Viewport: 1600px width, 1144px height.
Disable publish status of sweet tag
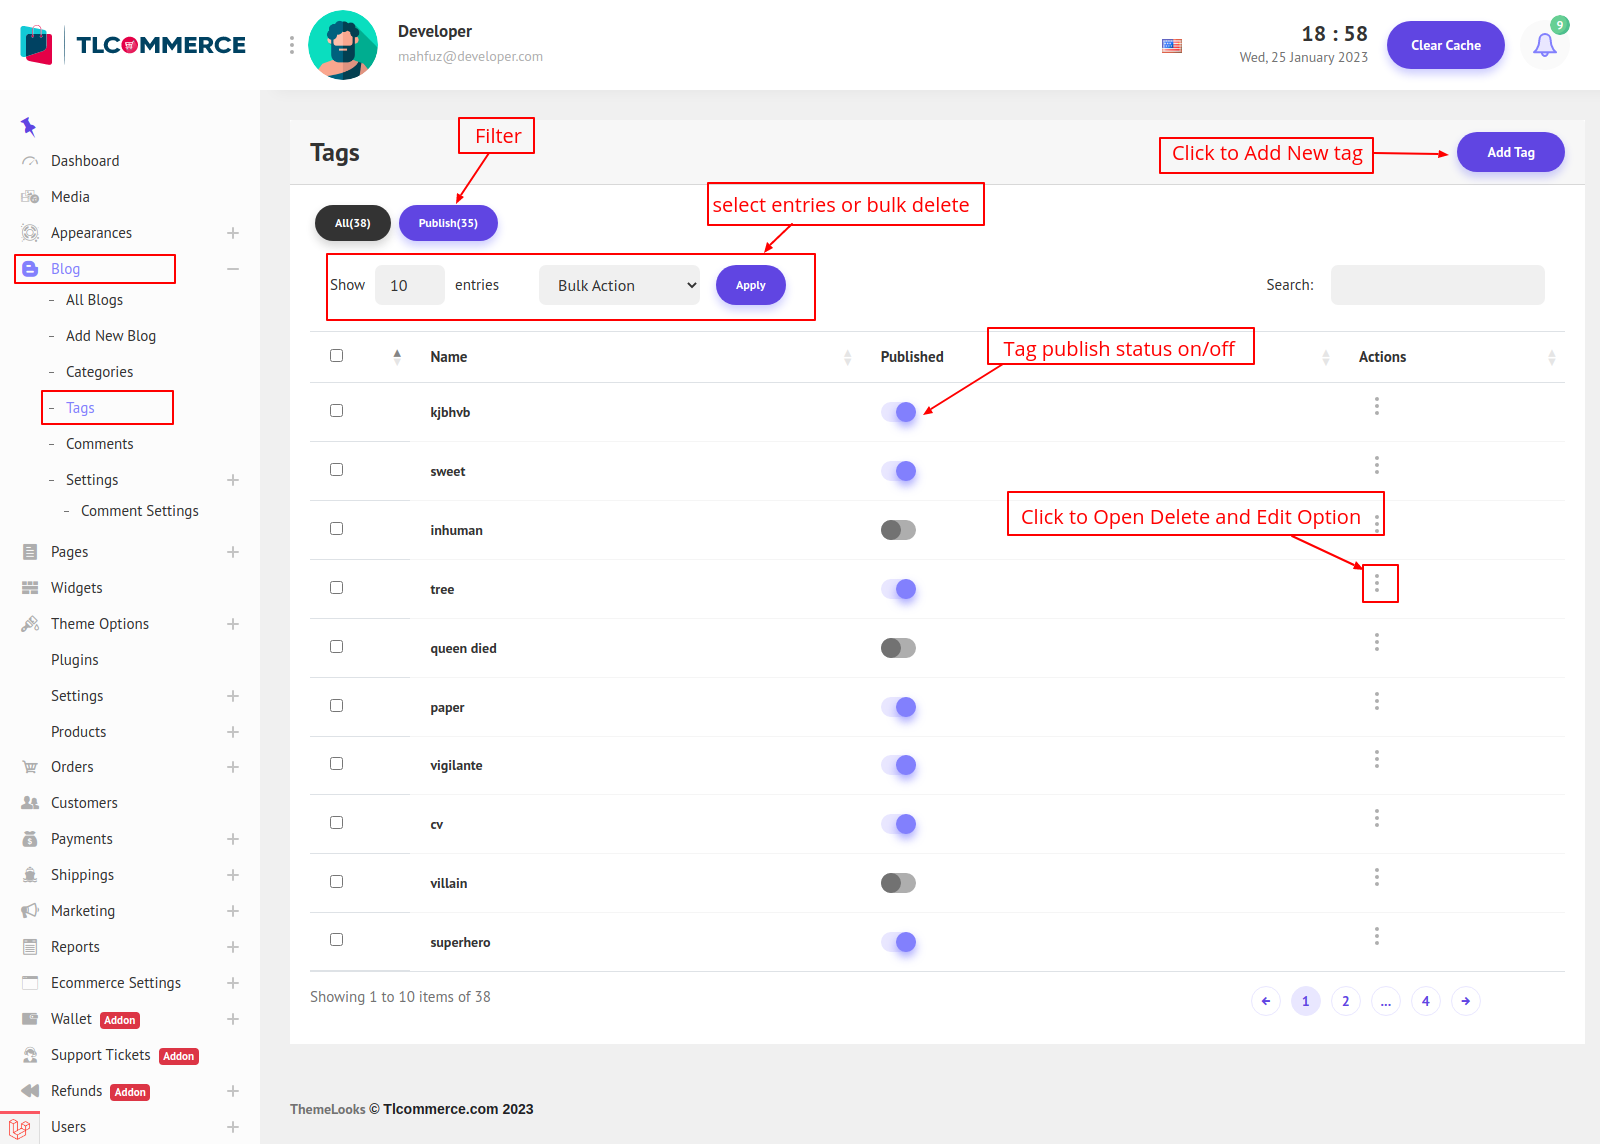pyautogui.click(x=898, y=471)
